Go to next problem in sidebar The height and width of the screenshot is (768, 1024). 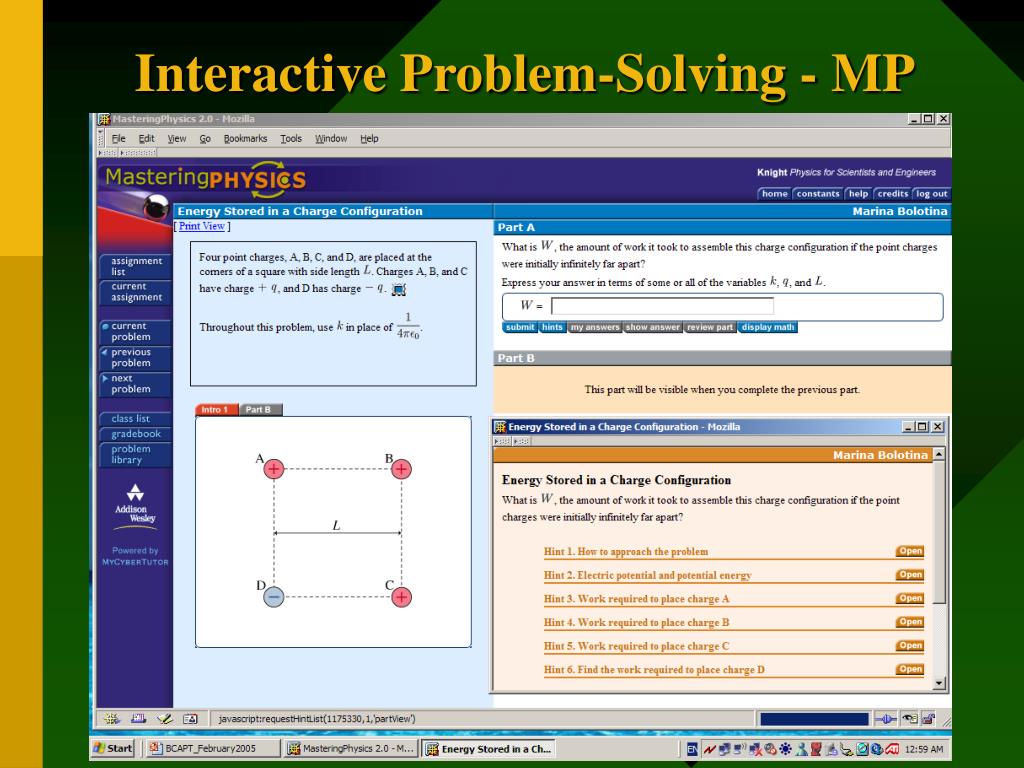[x=135, y=383]
